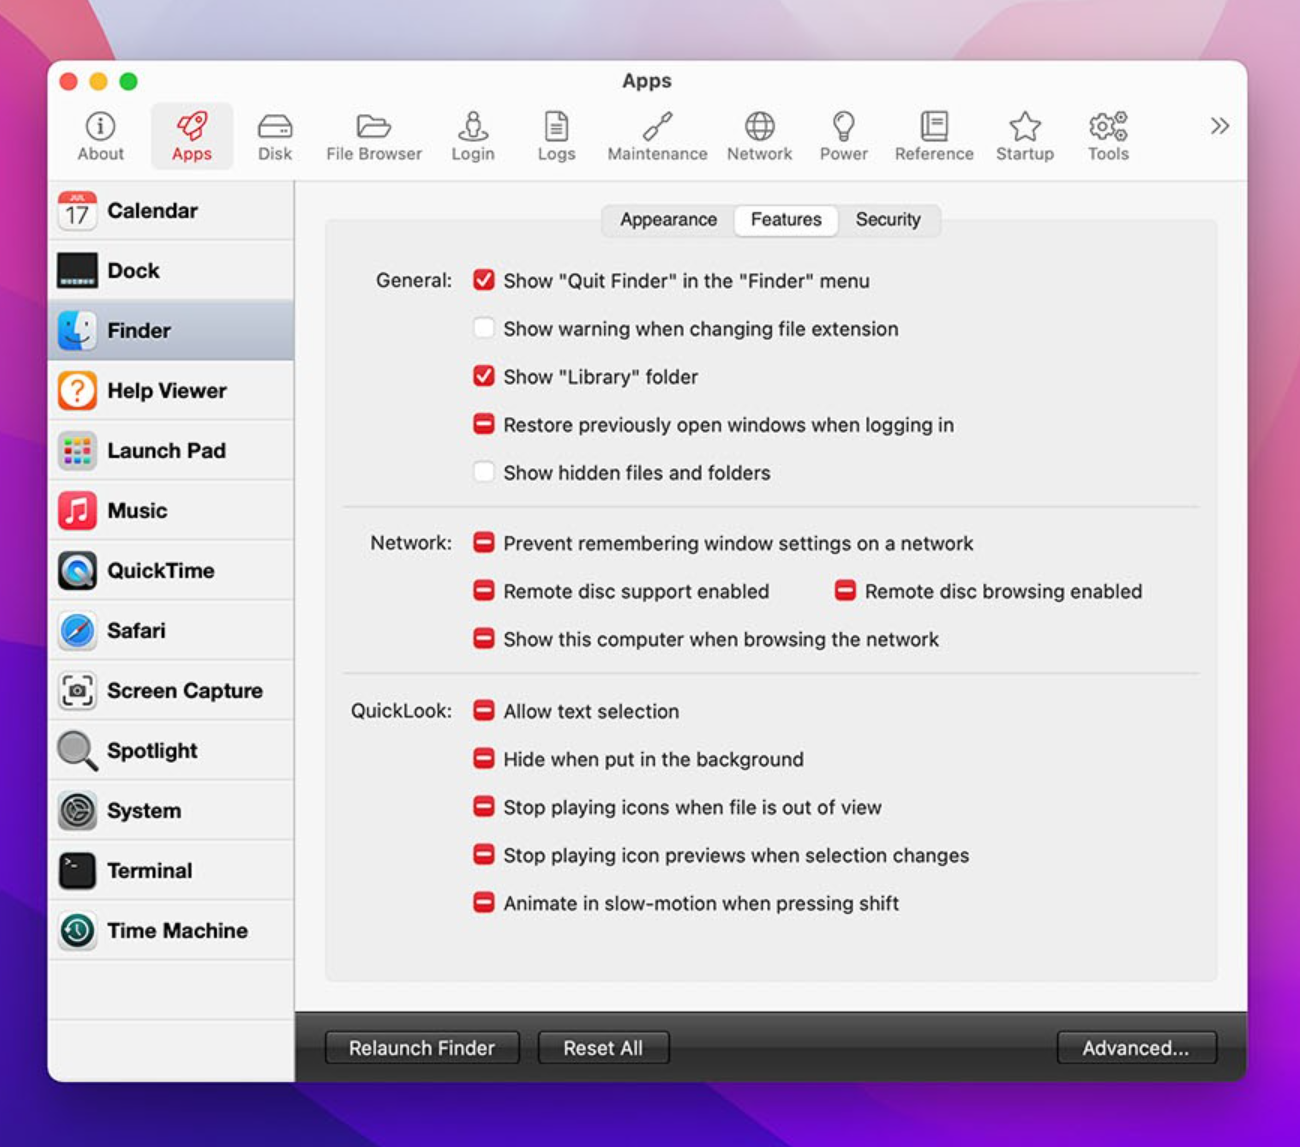Switch to the Appearance tab
The image size is (1300, 1147).
point(668,220)
